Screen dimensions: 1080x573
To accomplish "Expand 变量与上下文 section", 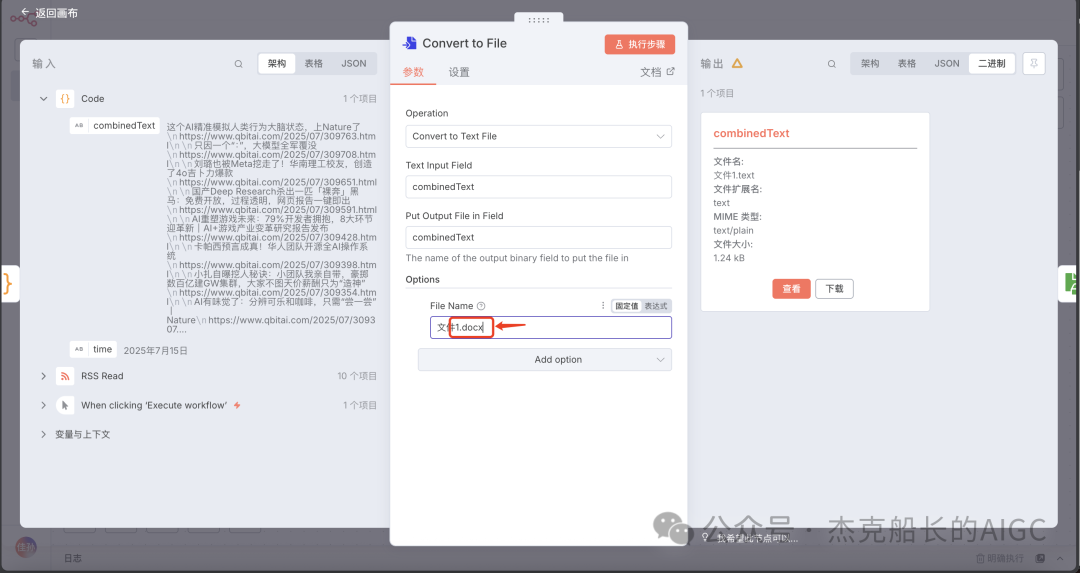I will [43, 435].
